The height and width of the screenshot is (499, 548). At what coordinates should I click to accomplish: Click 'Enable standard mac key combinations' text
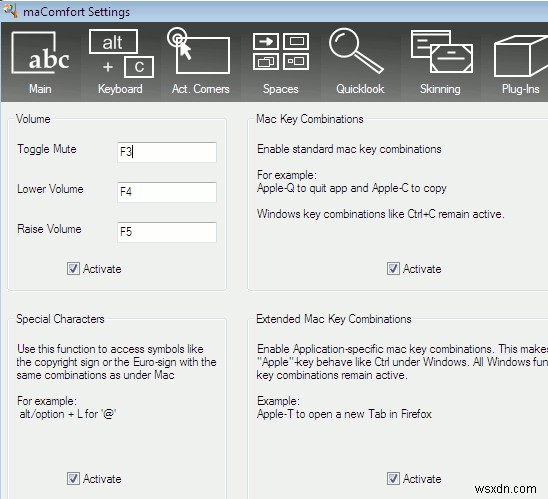pyautogui.click(x=349, y=149)
